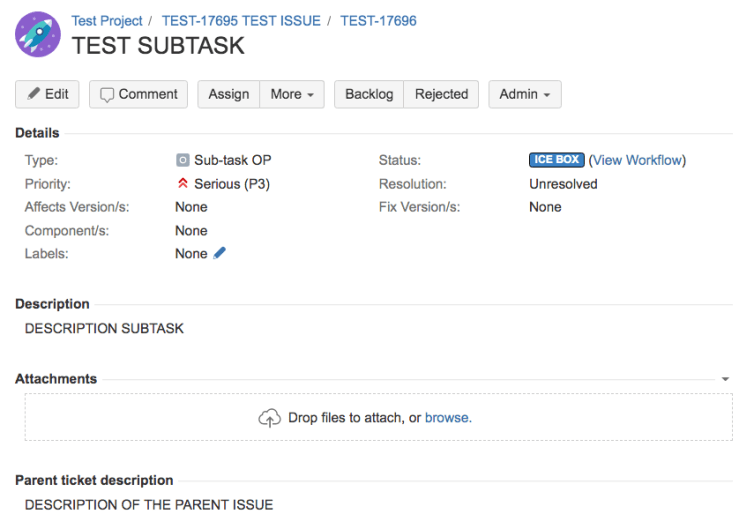Click the Comment button
This screenshot has width=739, height=529.
tap(139, 94)
